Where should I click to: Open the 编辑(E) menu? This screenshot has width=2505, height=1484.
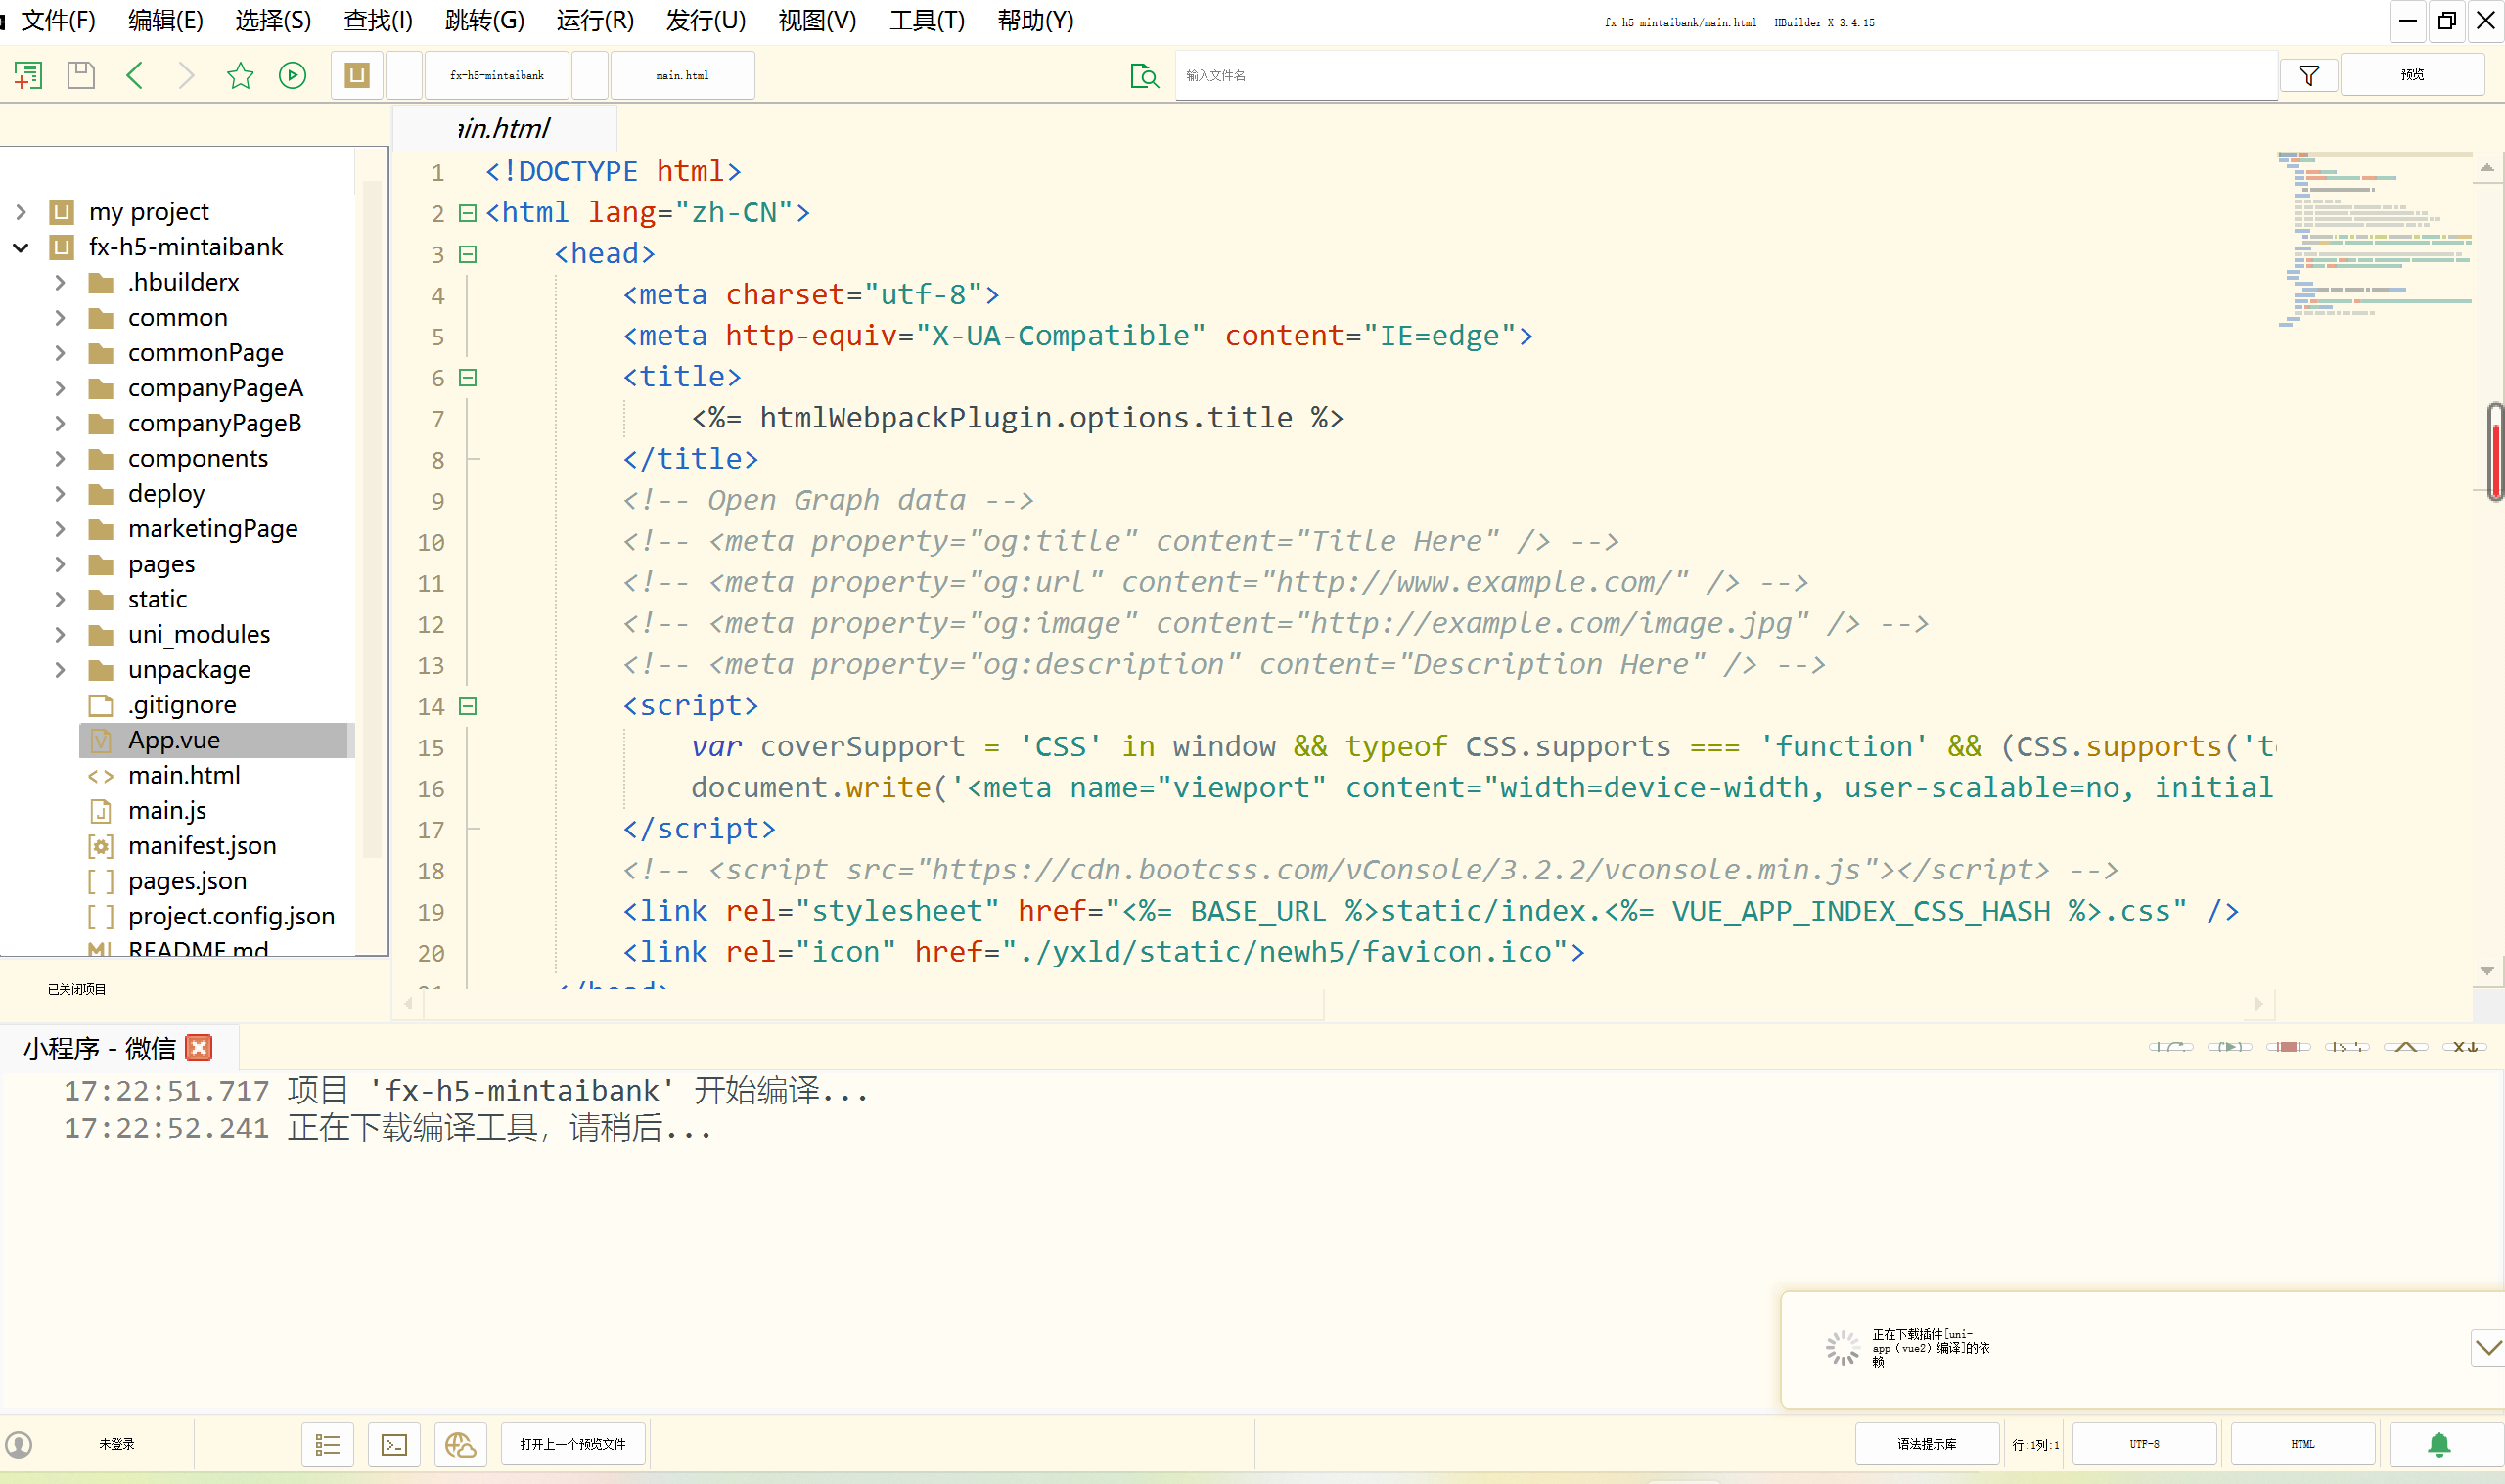[x=166, y=20]
